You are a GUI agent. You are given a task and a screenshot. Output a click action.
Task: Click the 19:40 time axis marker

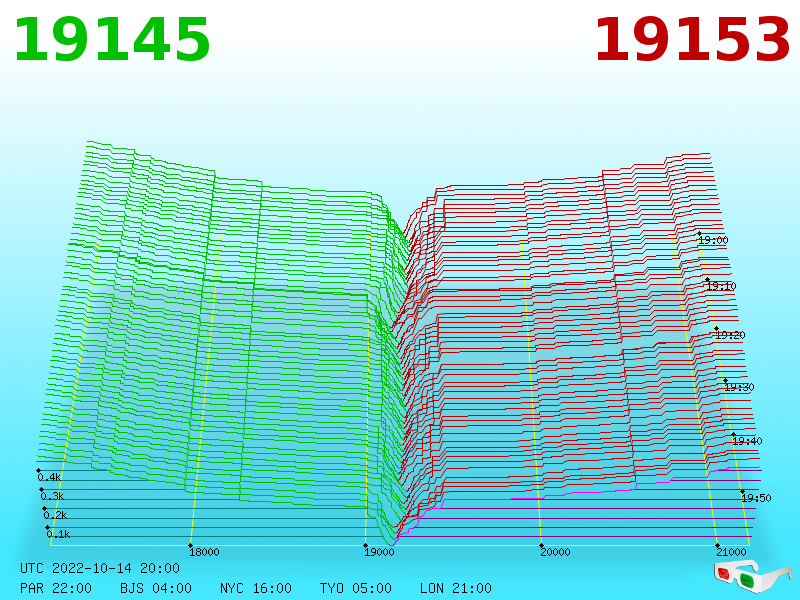pos(747,441)
